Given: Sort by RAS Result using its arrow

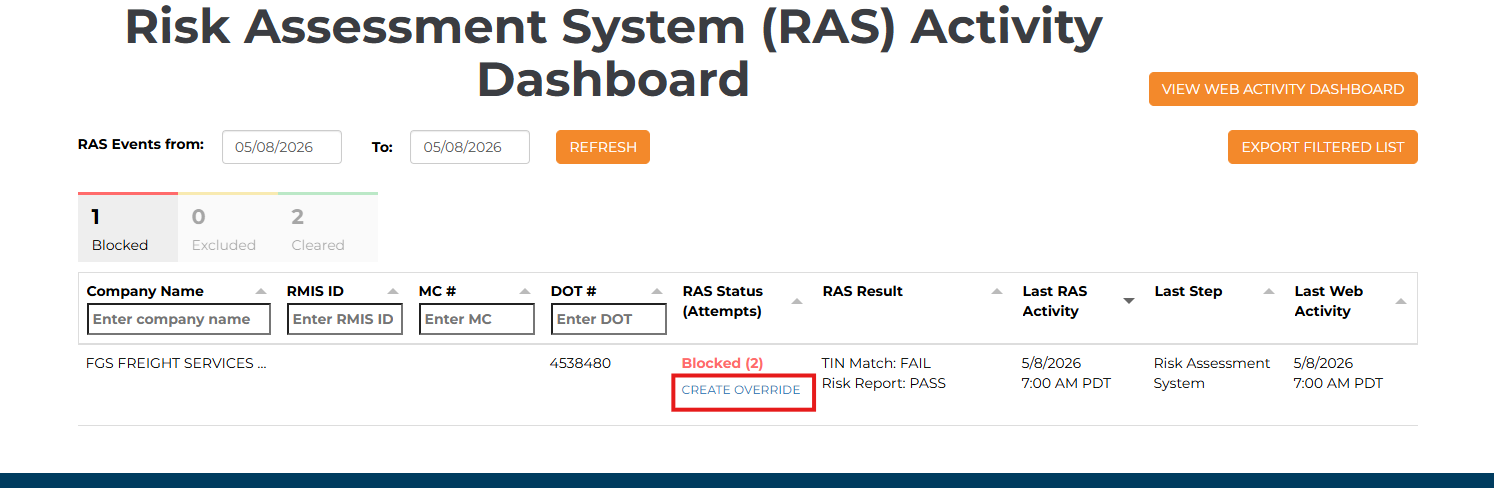Looking at the screenshot, I should [997, 292].
